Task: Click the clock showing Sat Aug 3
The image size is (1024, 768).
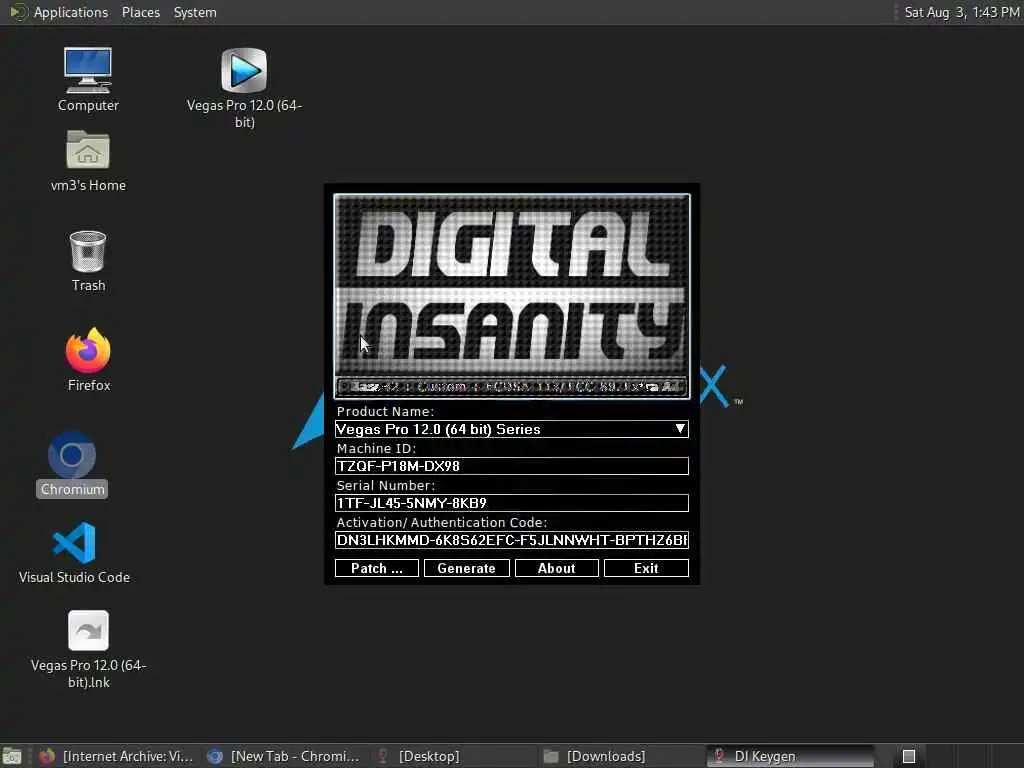Action: (961, 12)
